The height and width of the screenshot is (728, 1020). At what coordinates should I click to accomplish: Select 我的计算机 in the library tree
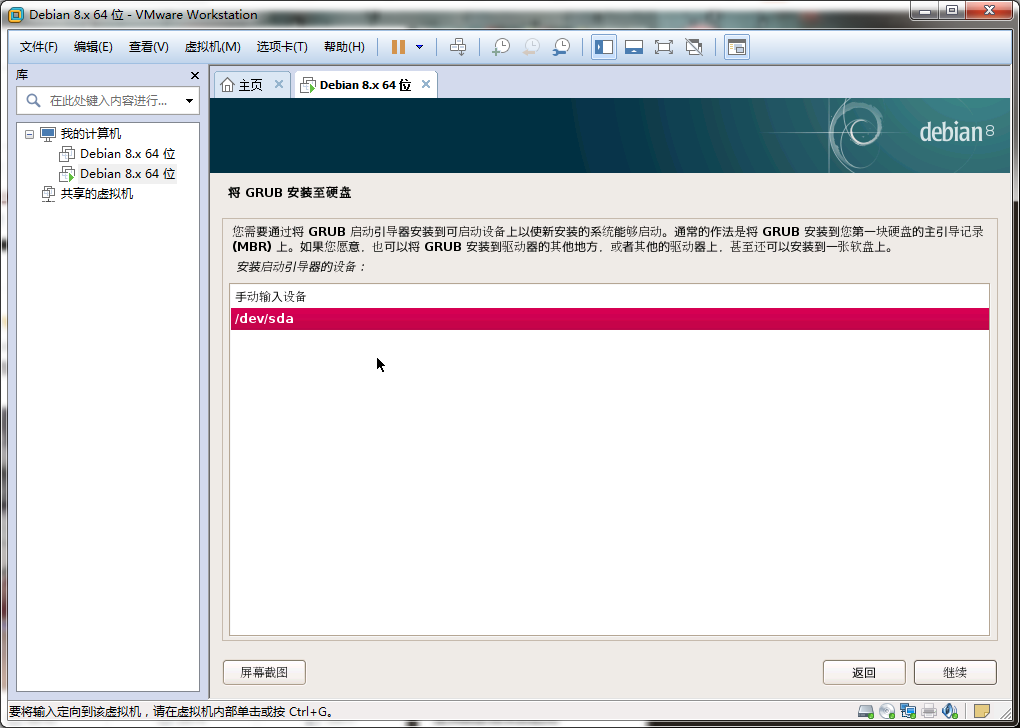coord(90,134)
